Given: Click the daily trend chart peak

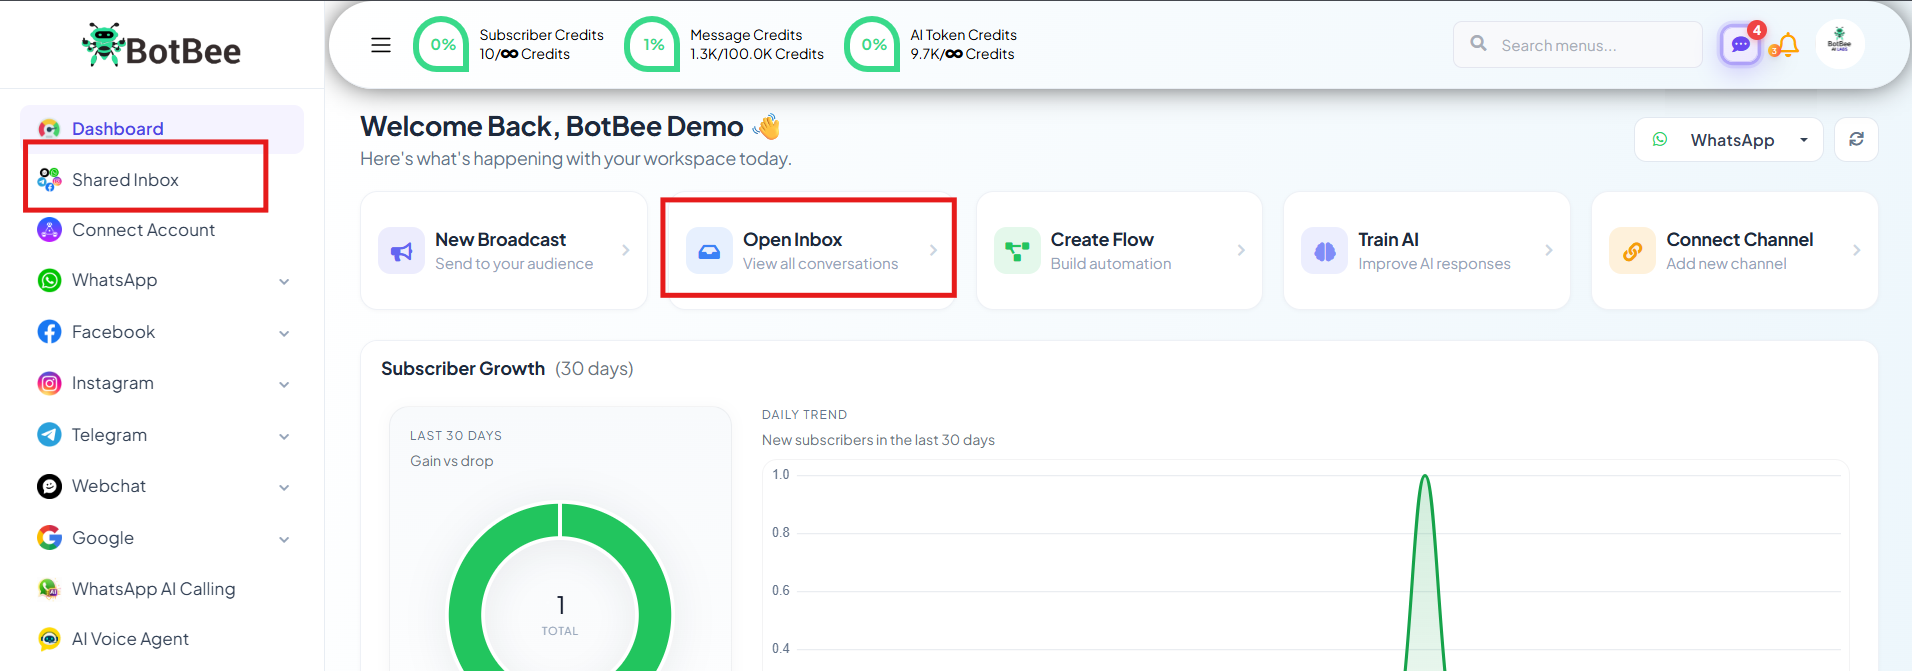Looking at the screenshot, I should coord(1425,477).
